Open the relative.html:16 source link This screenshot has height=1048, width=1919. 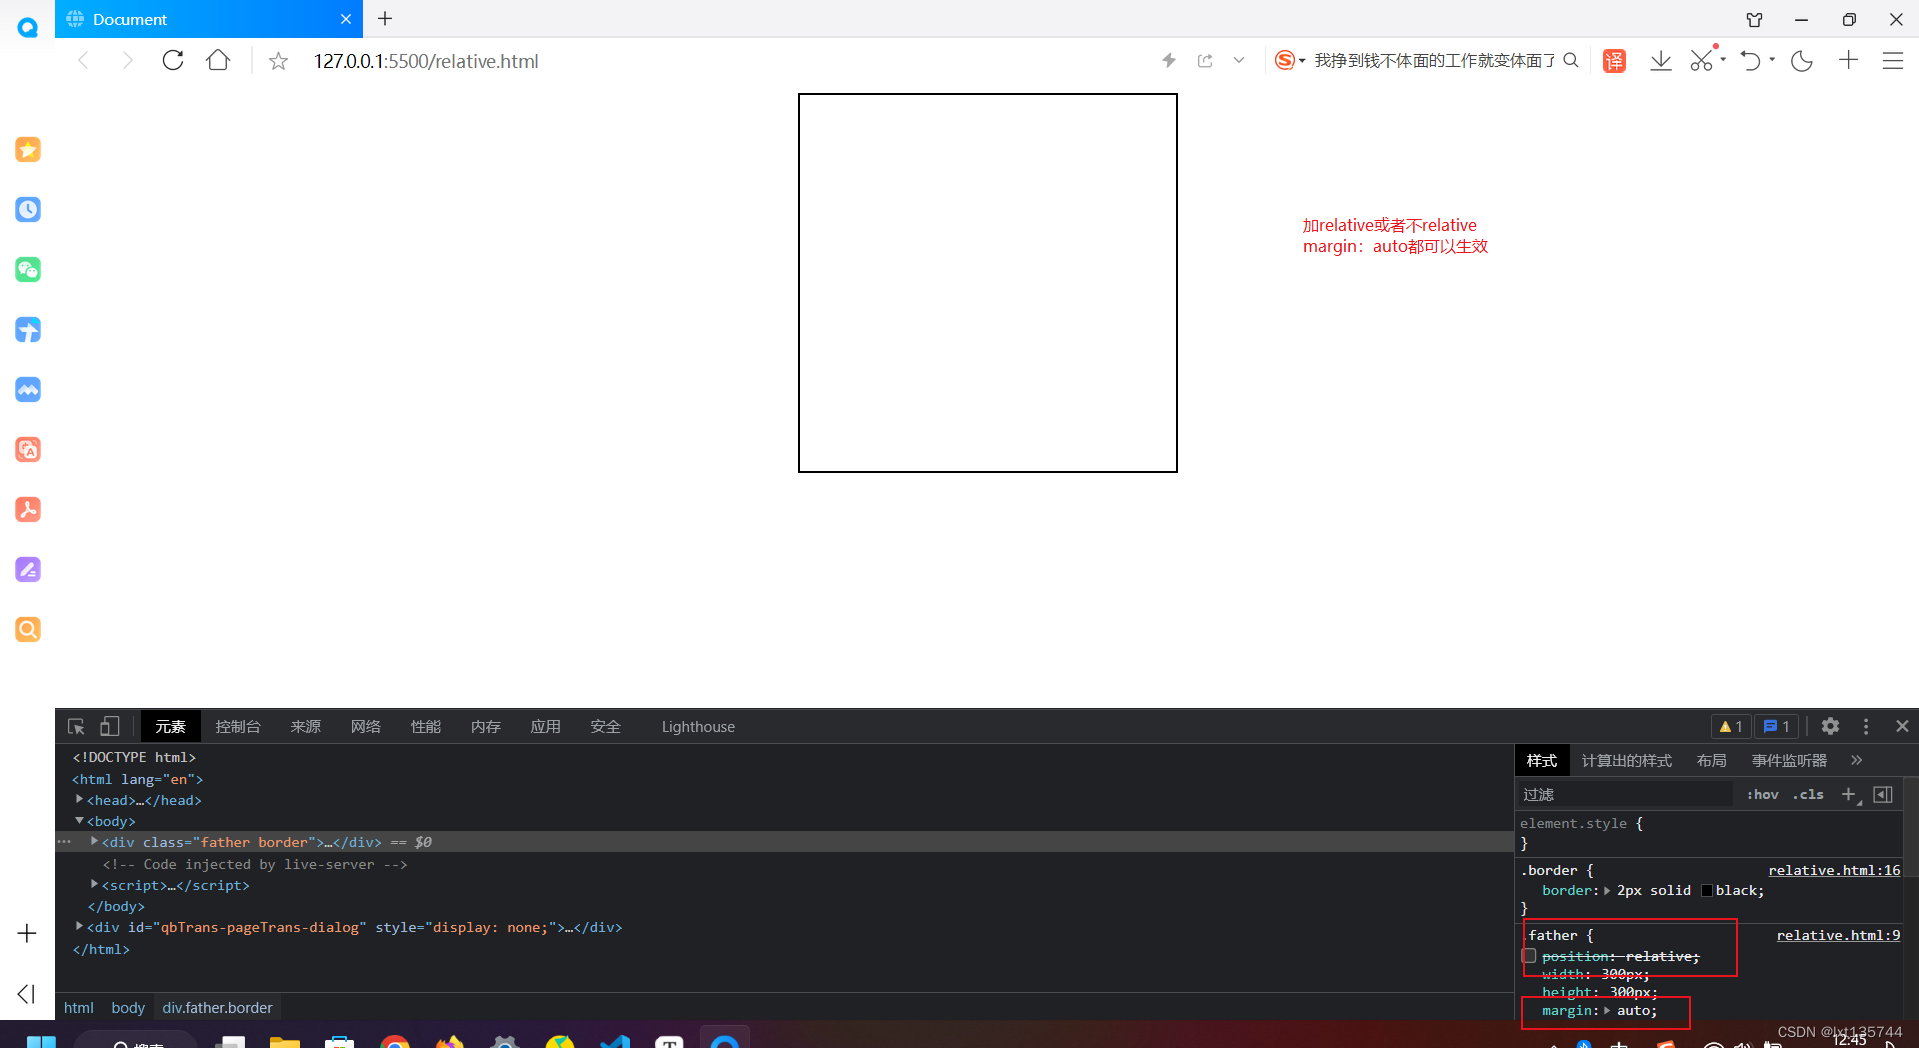[x=1834, y=871]
